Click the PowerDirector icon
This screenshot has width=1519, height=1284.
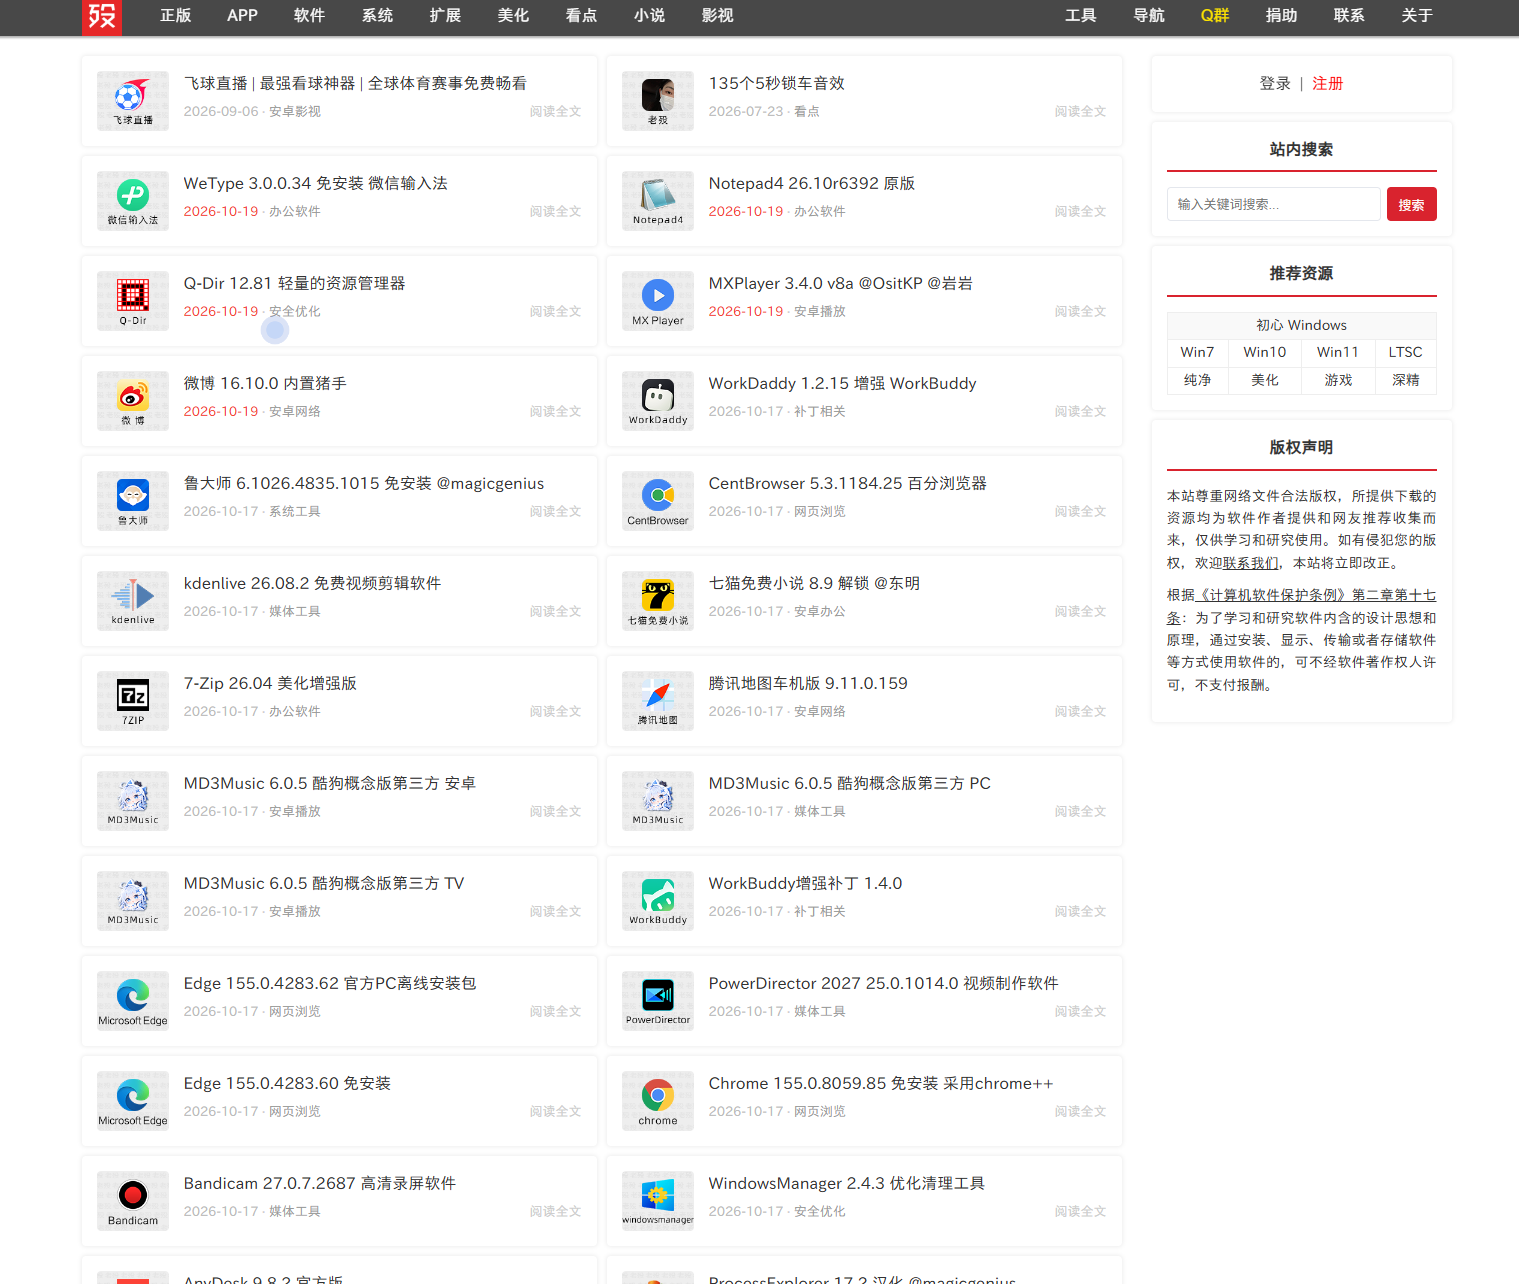[x=658, y=1001]
